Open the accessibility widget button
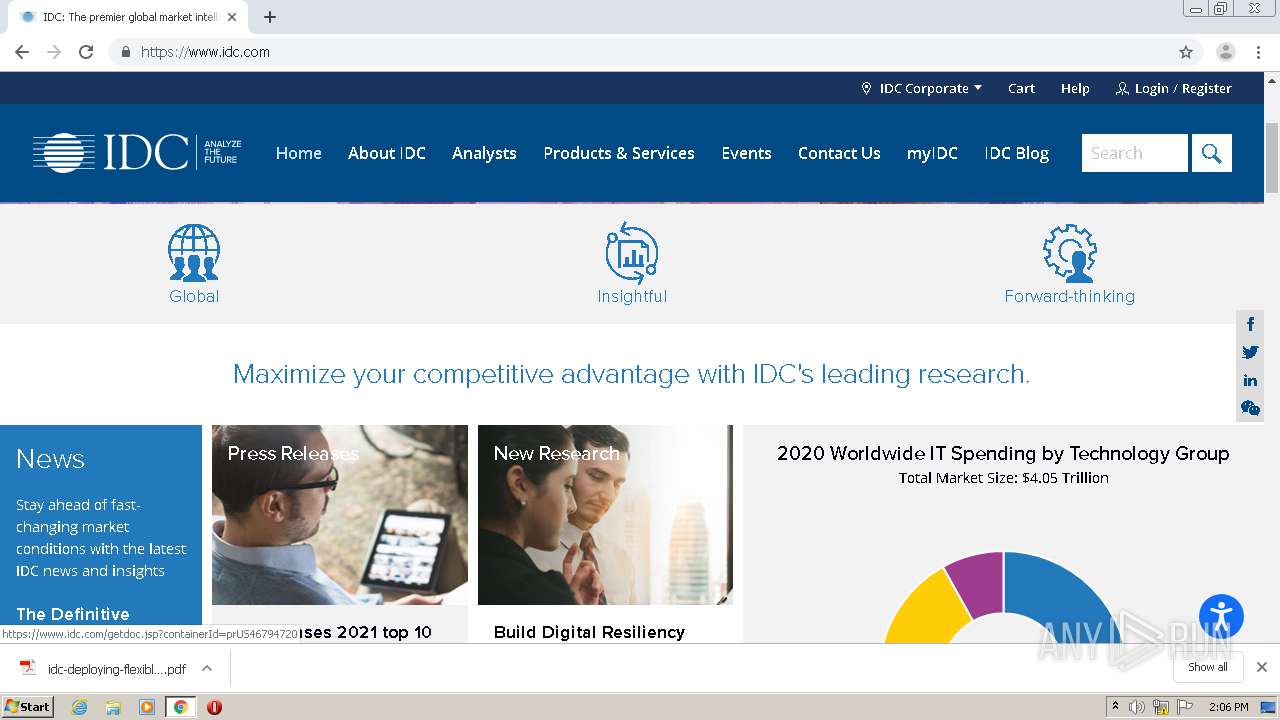This screenshot has width=1280, height=720. point(1221,616)
